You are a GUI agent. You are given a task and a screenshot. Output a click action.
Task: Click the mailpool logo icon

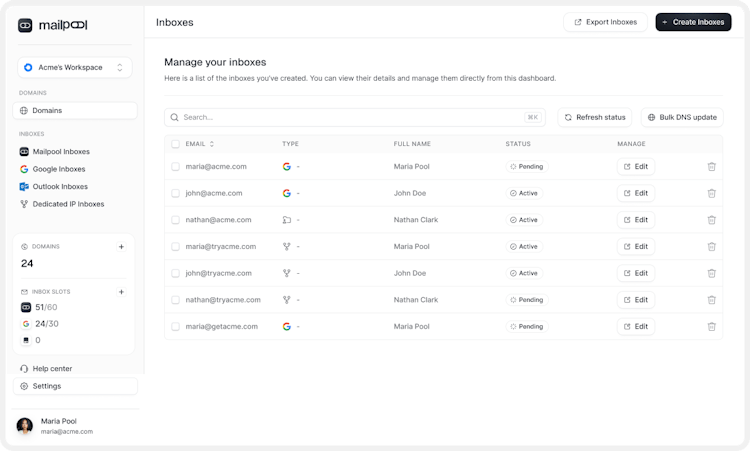pyautogui.click(x=25, y=25)
